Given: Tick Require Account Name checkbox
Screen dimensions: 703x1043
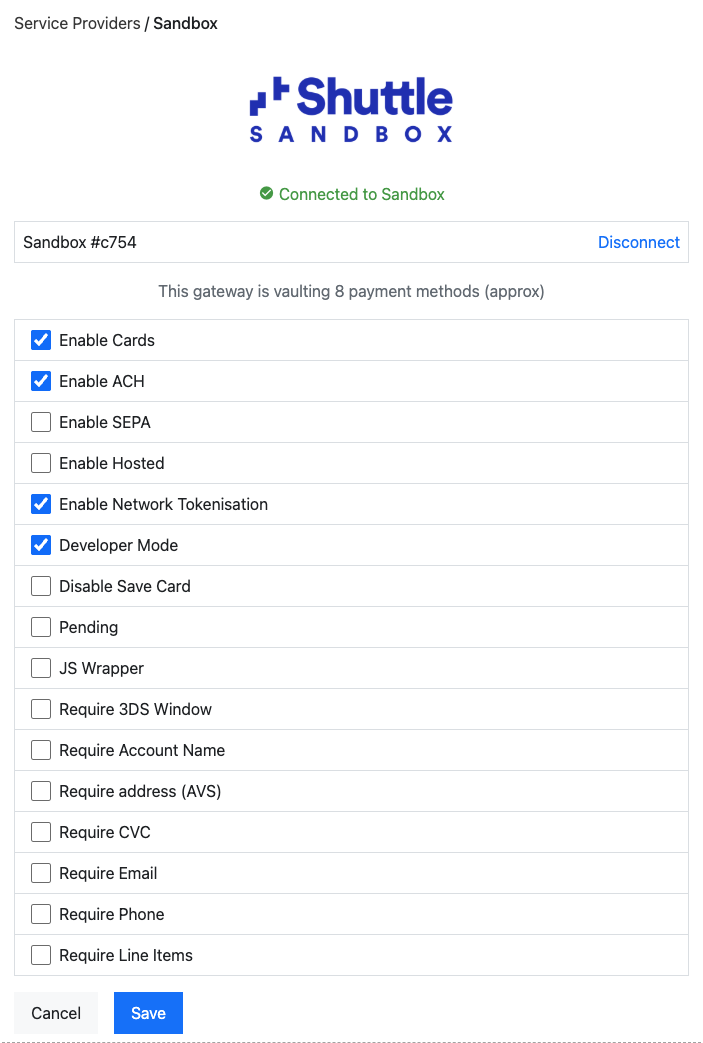Looking at the screenshot, I should point(41,750).
